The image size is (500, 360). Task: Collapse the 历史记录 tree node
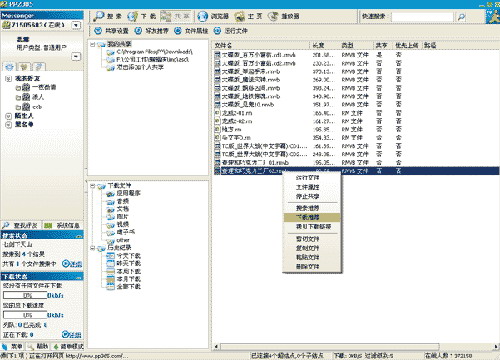pyautogui.click(x=93, y=248)
